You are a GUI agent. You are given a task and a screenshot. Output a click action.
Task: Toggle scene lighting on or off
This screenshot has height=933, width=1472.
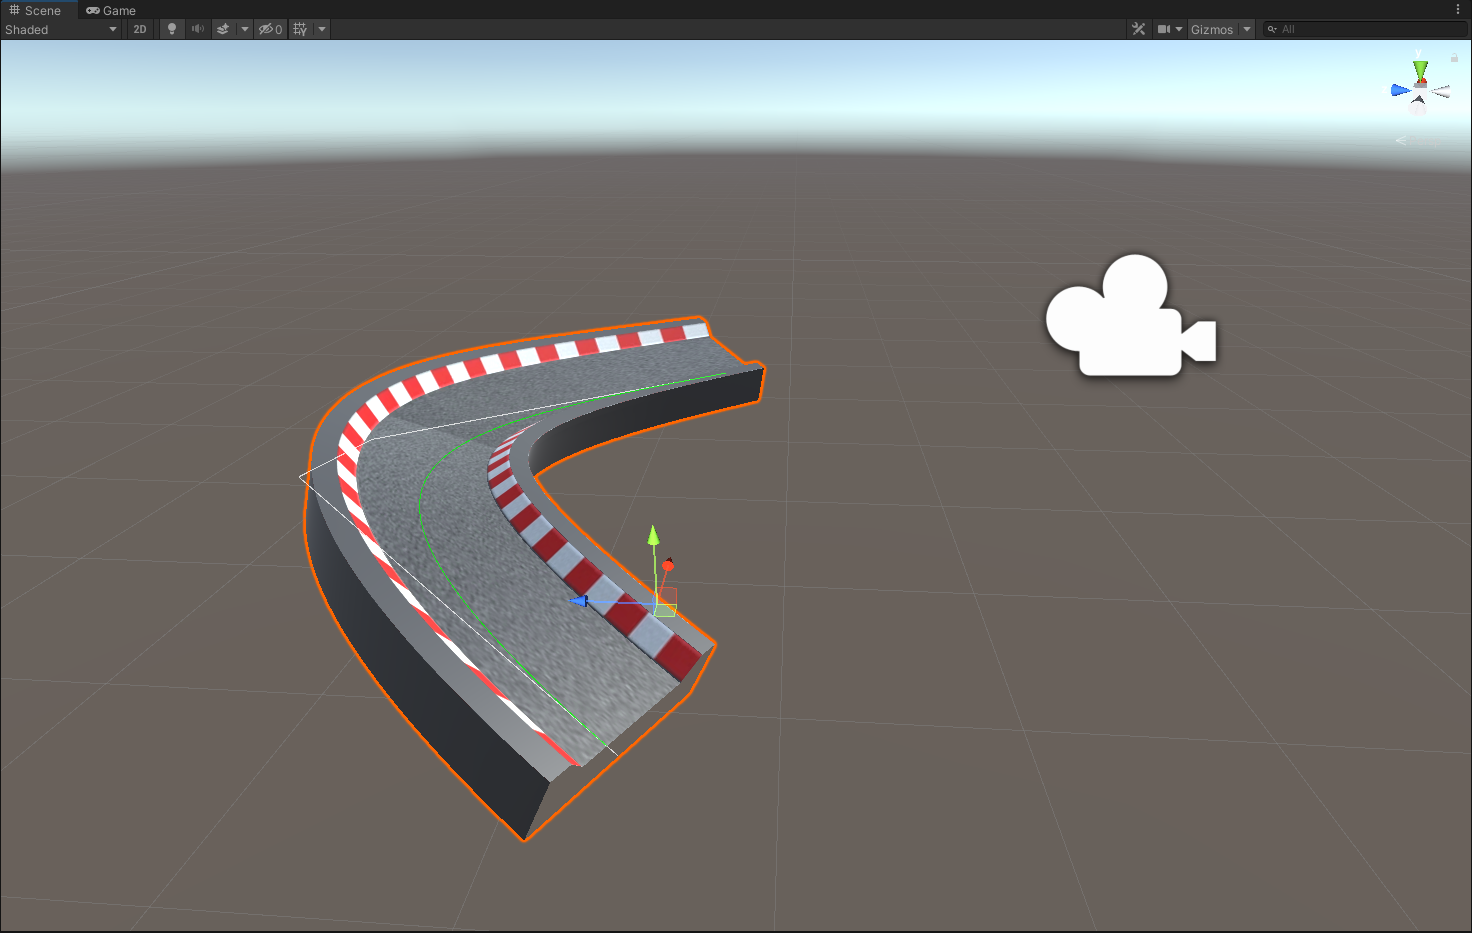[x=171, y=29]
